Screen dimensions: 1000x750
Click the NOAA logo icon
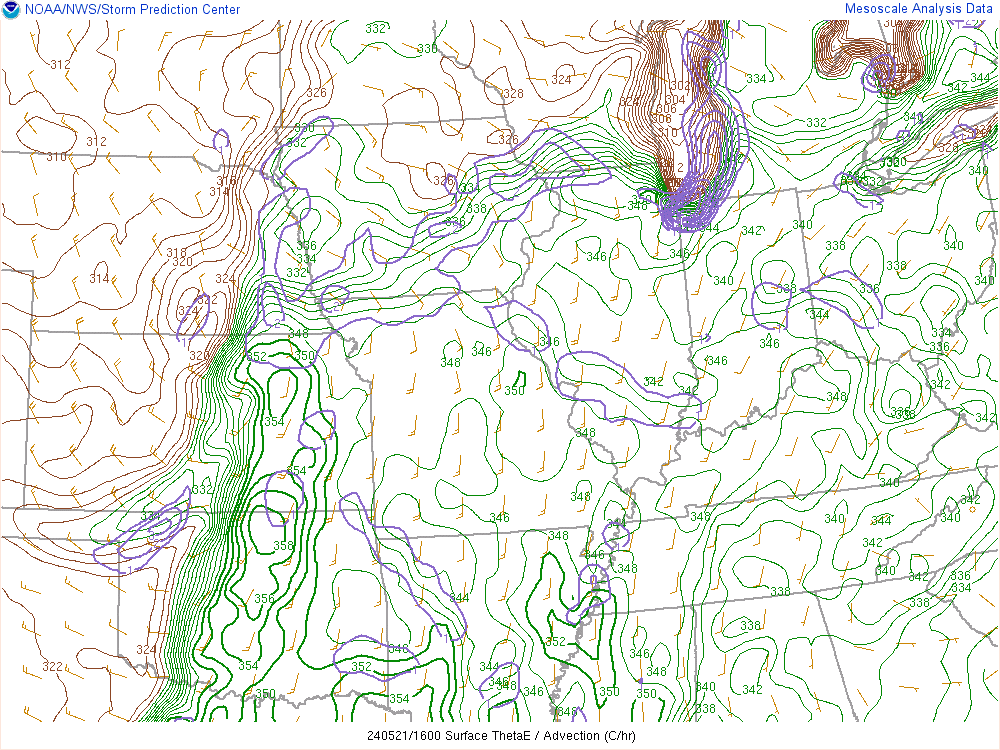pos(11,10)
